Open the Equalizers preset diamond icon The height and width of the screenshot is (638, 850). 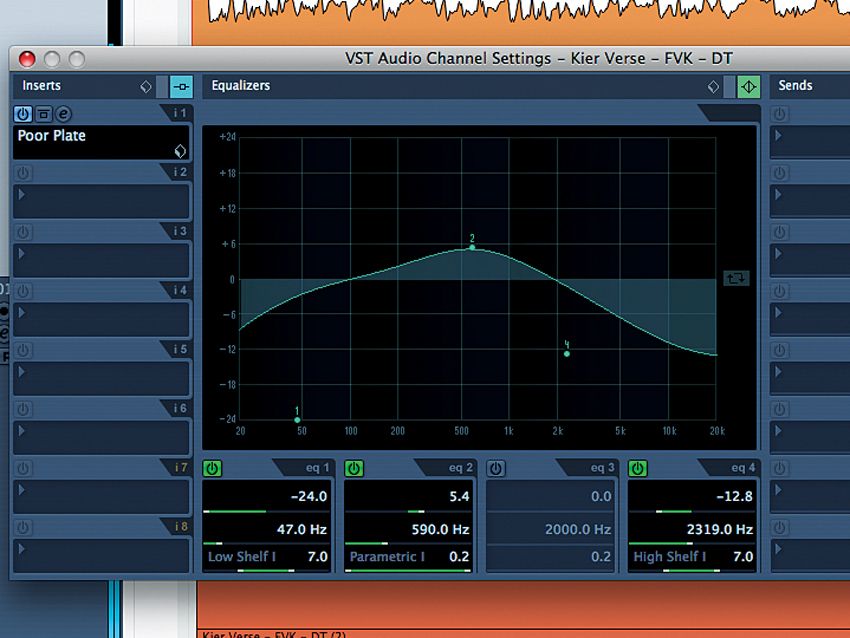click(x=713, y=86)
